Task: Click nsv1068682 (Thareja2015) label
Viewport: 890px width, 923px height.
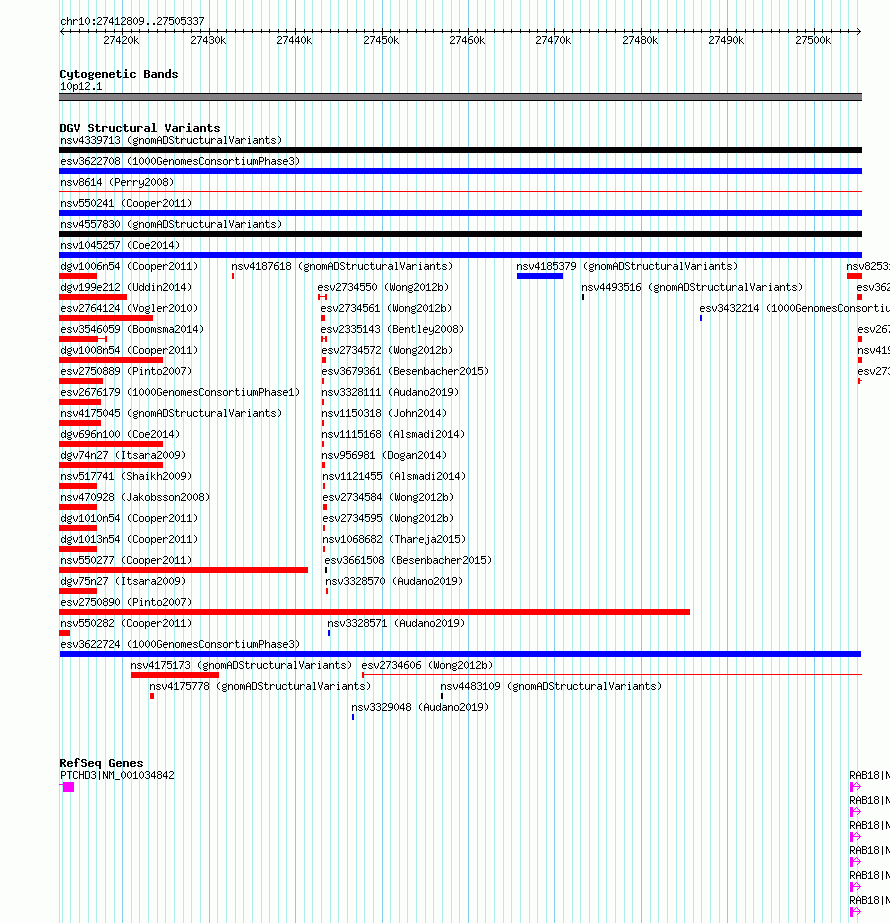Action: [394, 539]
